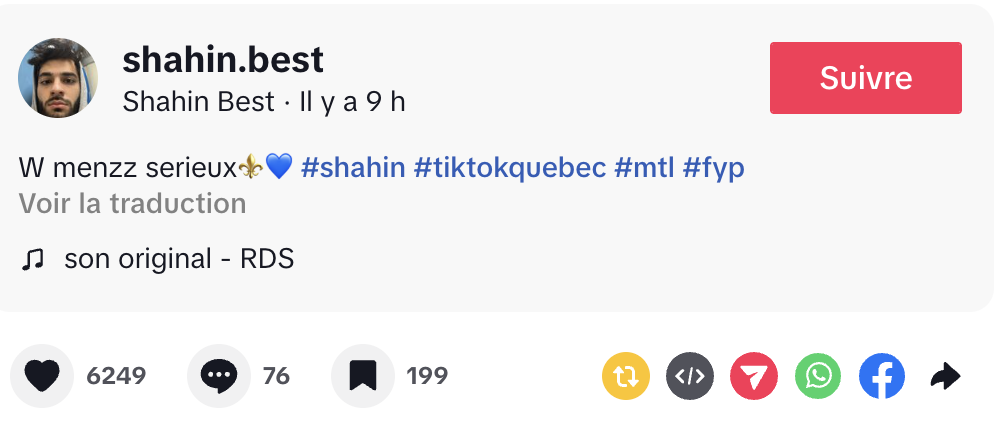This screenshot has width=996, height=424.
Task: Like the video with the heart icon
Action: tap(42, 376)
